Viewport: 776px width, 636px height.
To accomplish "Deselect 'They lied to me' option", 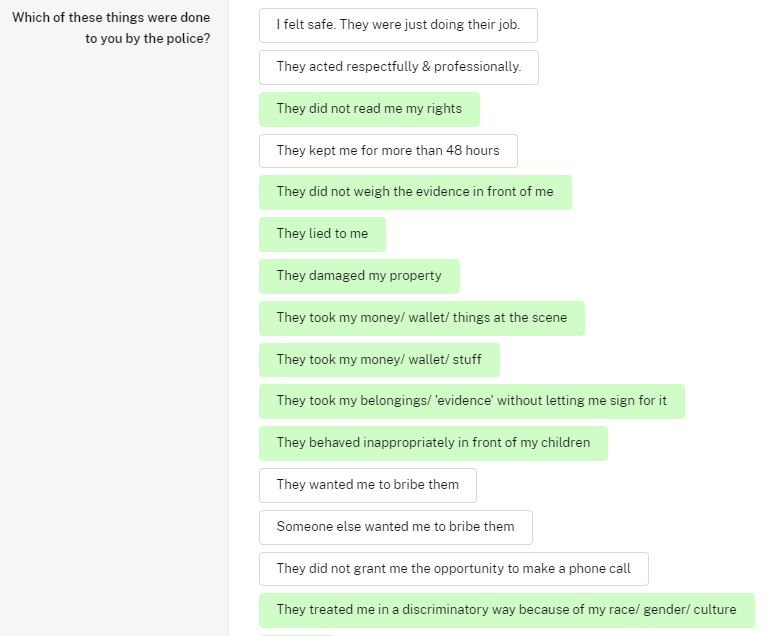I will pyautogui.click(x=322, y=234).
